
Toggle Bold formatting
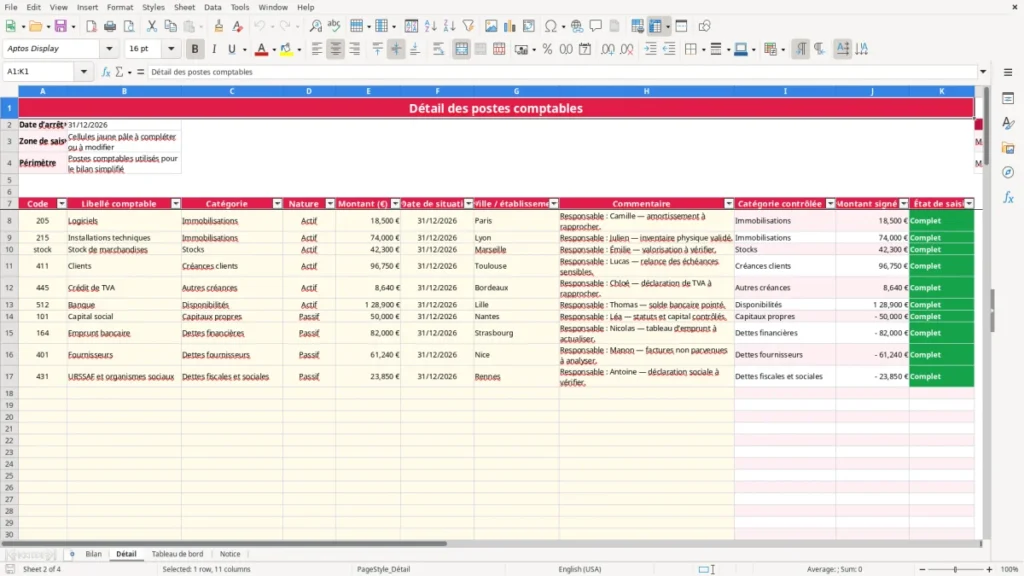point(195,49)
